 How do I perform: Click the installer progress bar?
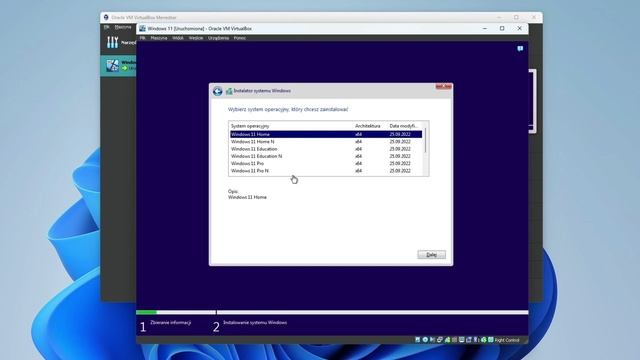click(x=332, y=312)
